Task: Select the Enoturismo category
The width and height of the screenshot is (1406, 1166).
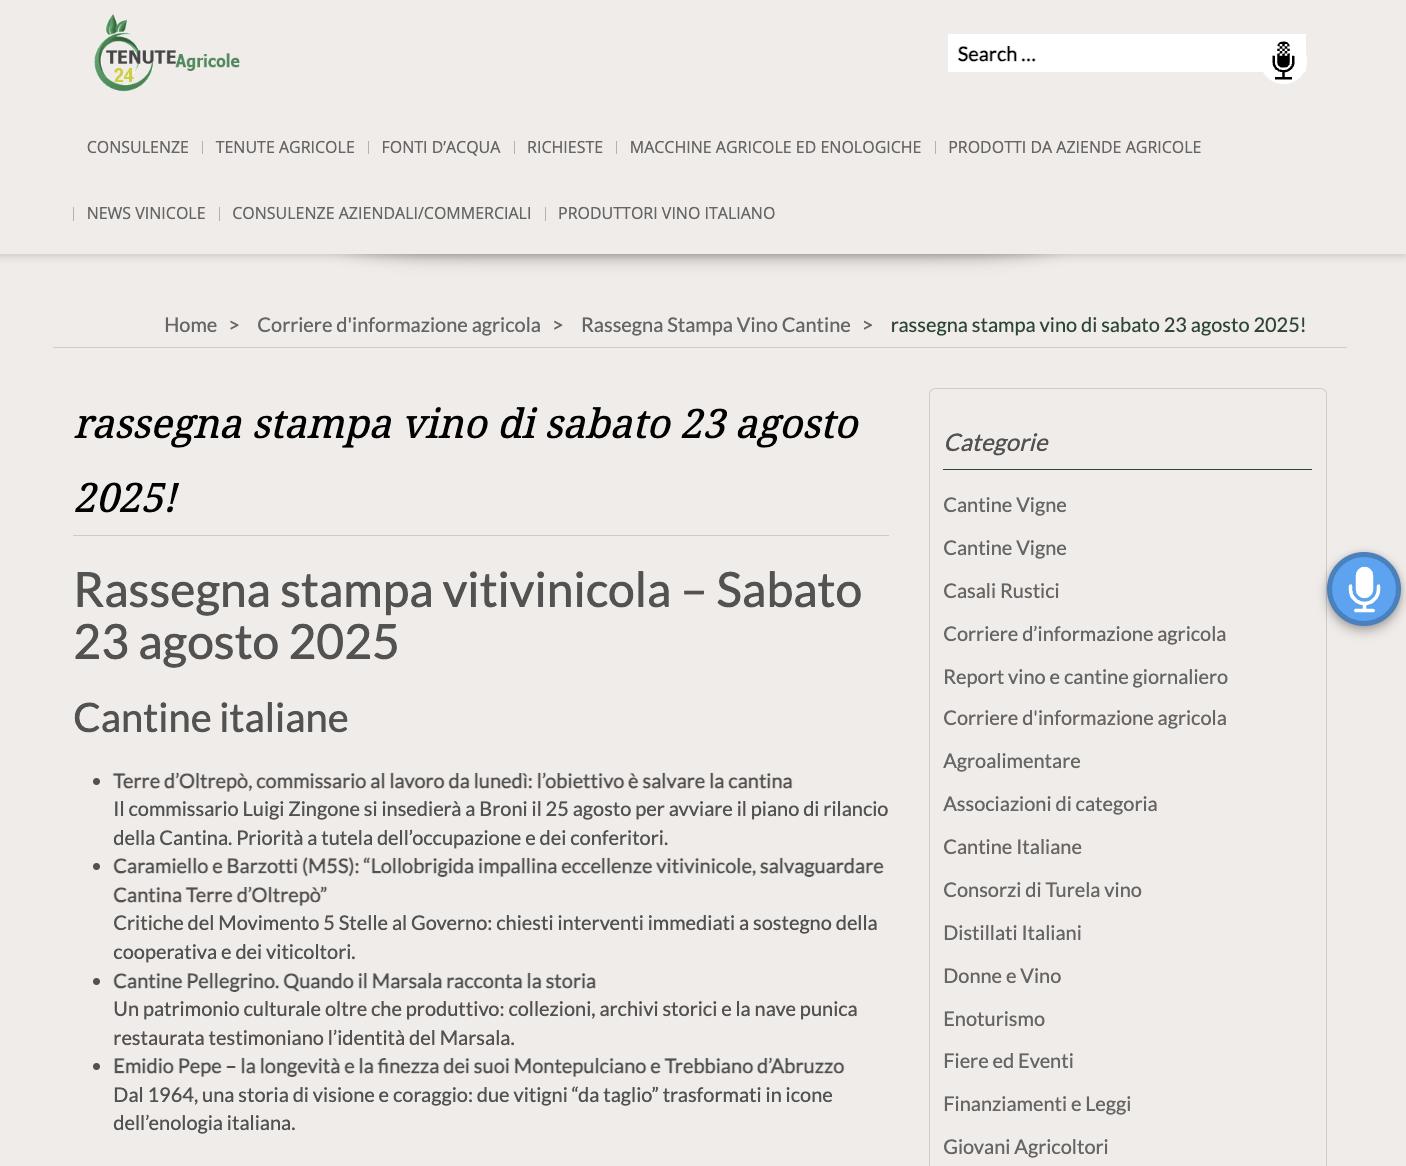Action: tap(994, 1019)
